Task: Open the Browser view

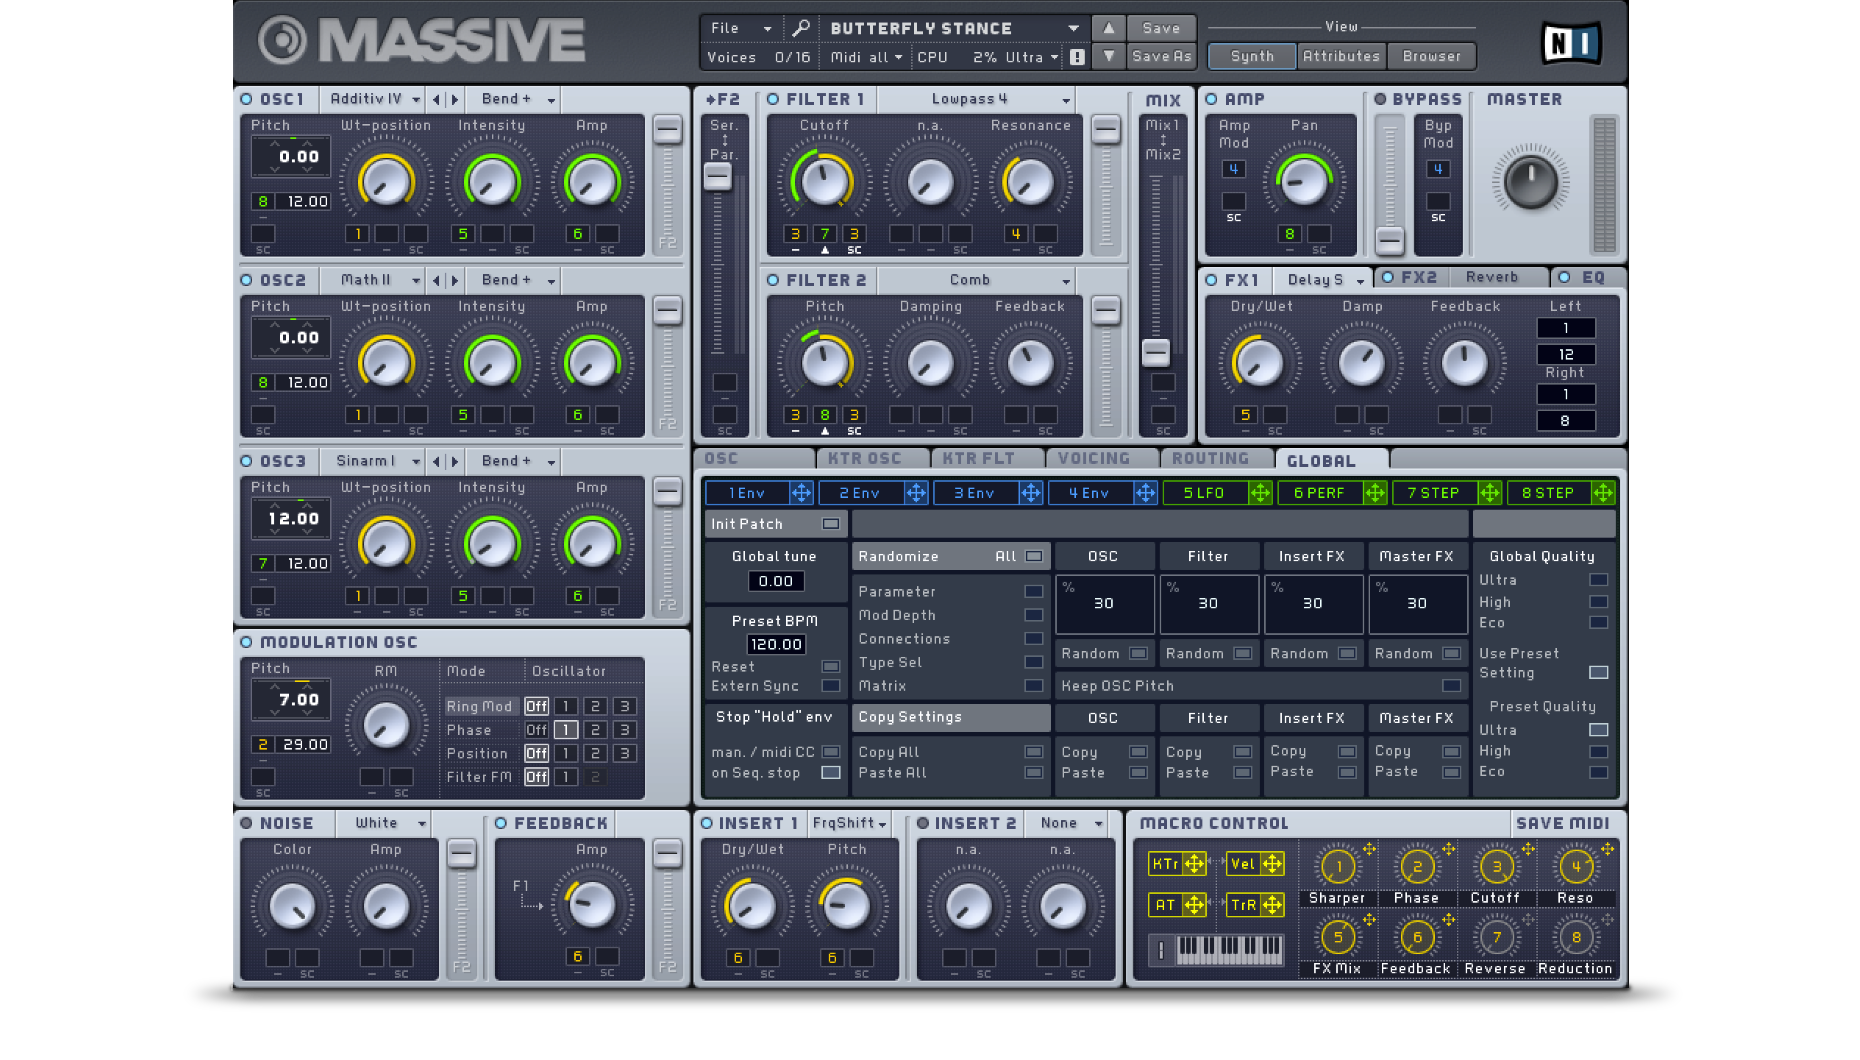Action: 1431,57
